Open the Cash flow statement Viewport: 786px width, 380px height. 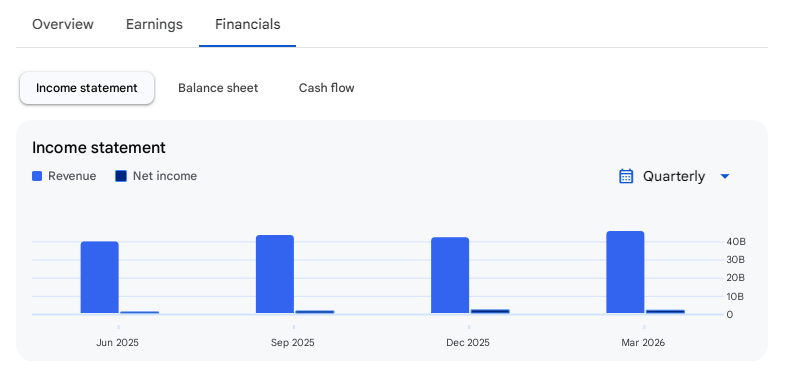pyautogui.click(x=326, y=88)
